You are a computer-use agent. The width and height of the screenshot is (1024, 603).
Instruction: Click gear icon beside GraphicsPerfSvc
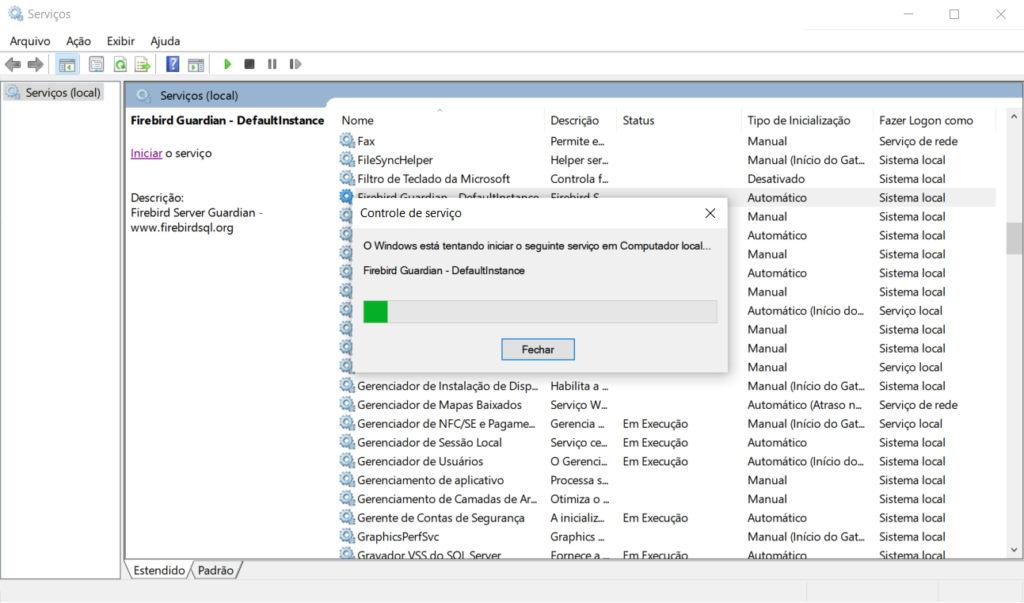pos(347,536)
